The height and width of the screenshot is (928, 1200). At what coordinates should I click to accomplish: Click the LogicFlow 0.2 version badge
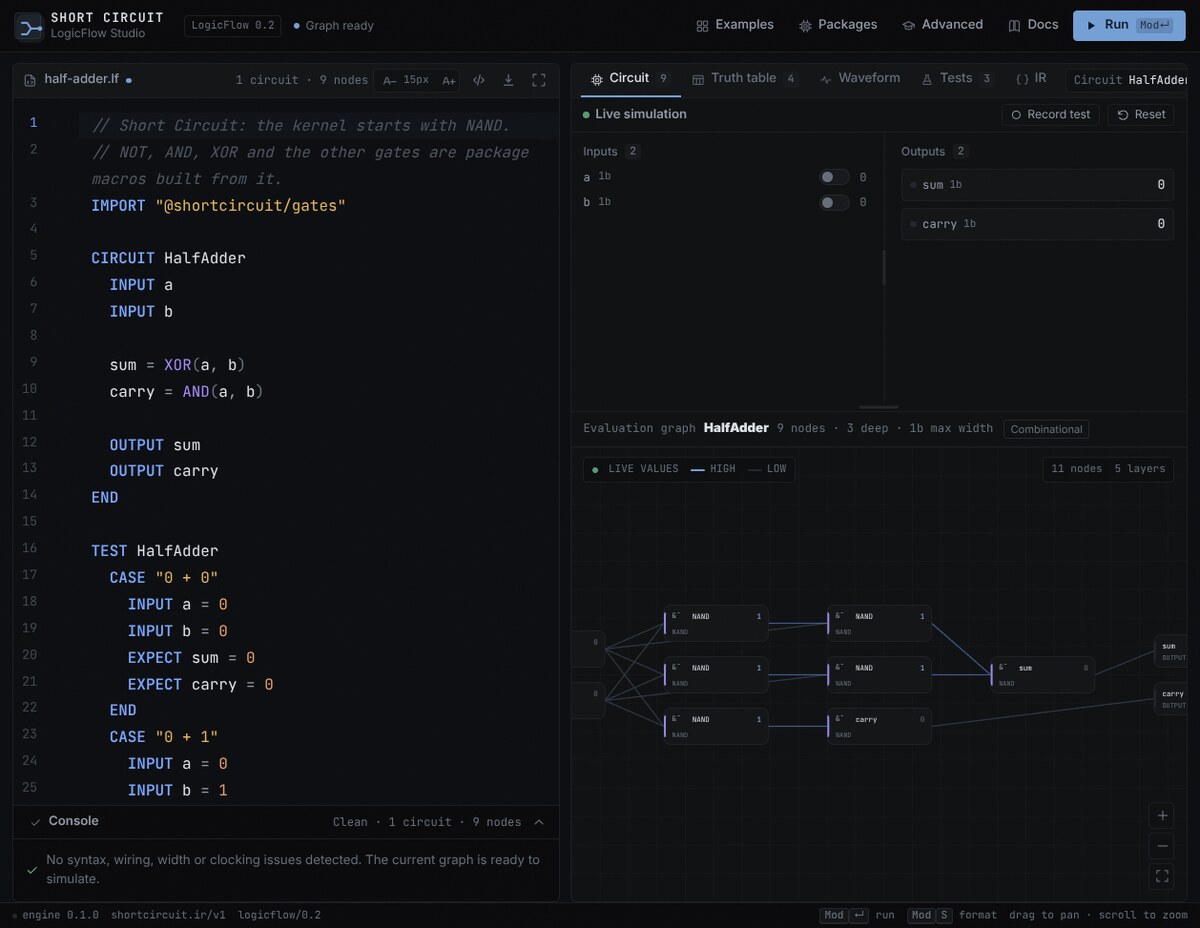[232, 26]
